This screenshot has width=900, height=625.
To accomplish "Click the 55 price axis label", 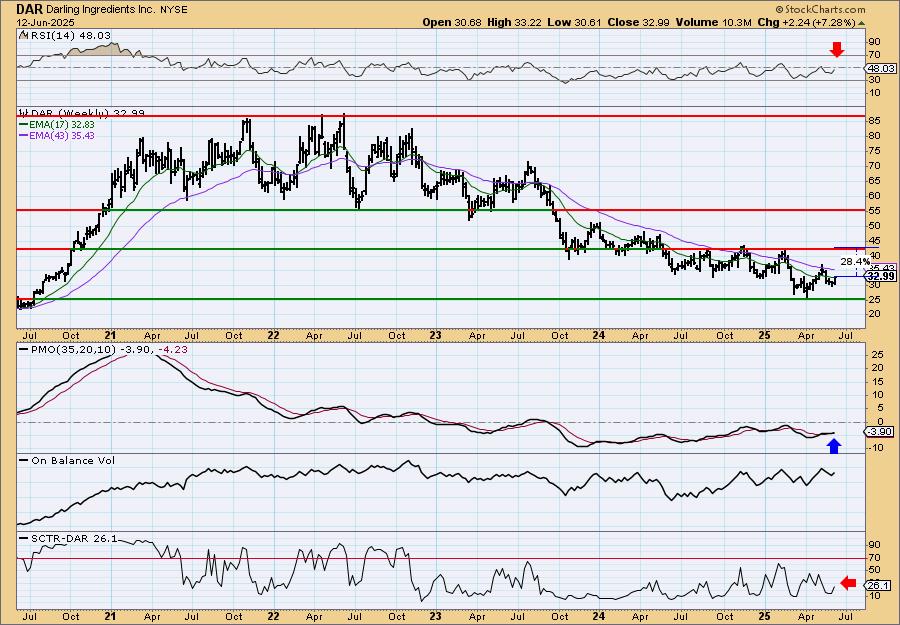I will tap(875, 211).
